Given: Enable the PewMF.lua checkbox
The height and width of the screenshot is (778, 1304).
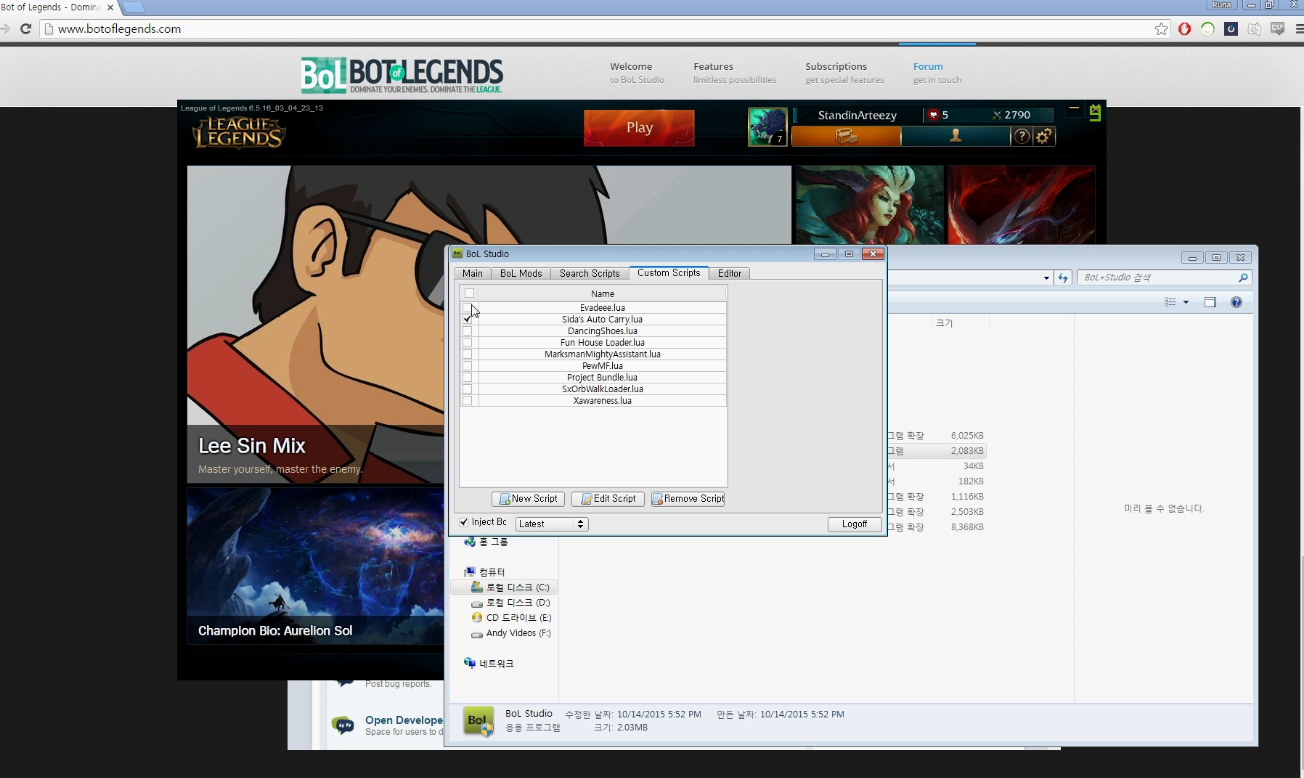Looking at the screenshot, I should 467,366.
